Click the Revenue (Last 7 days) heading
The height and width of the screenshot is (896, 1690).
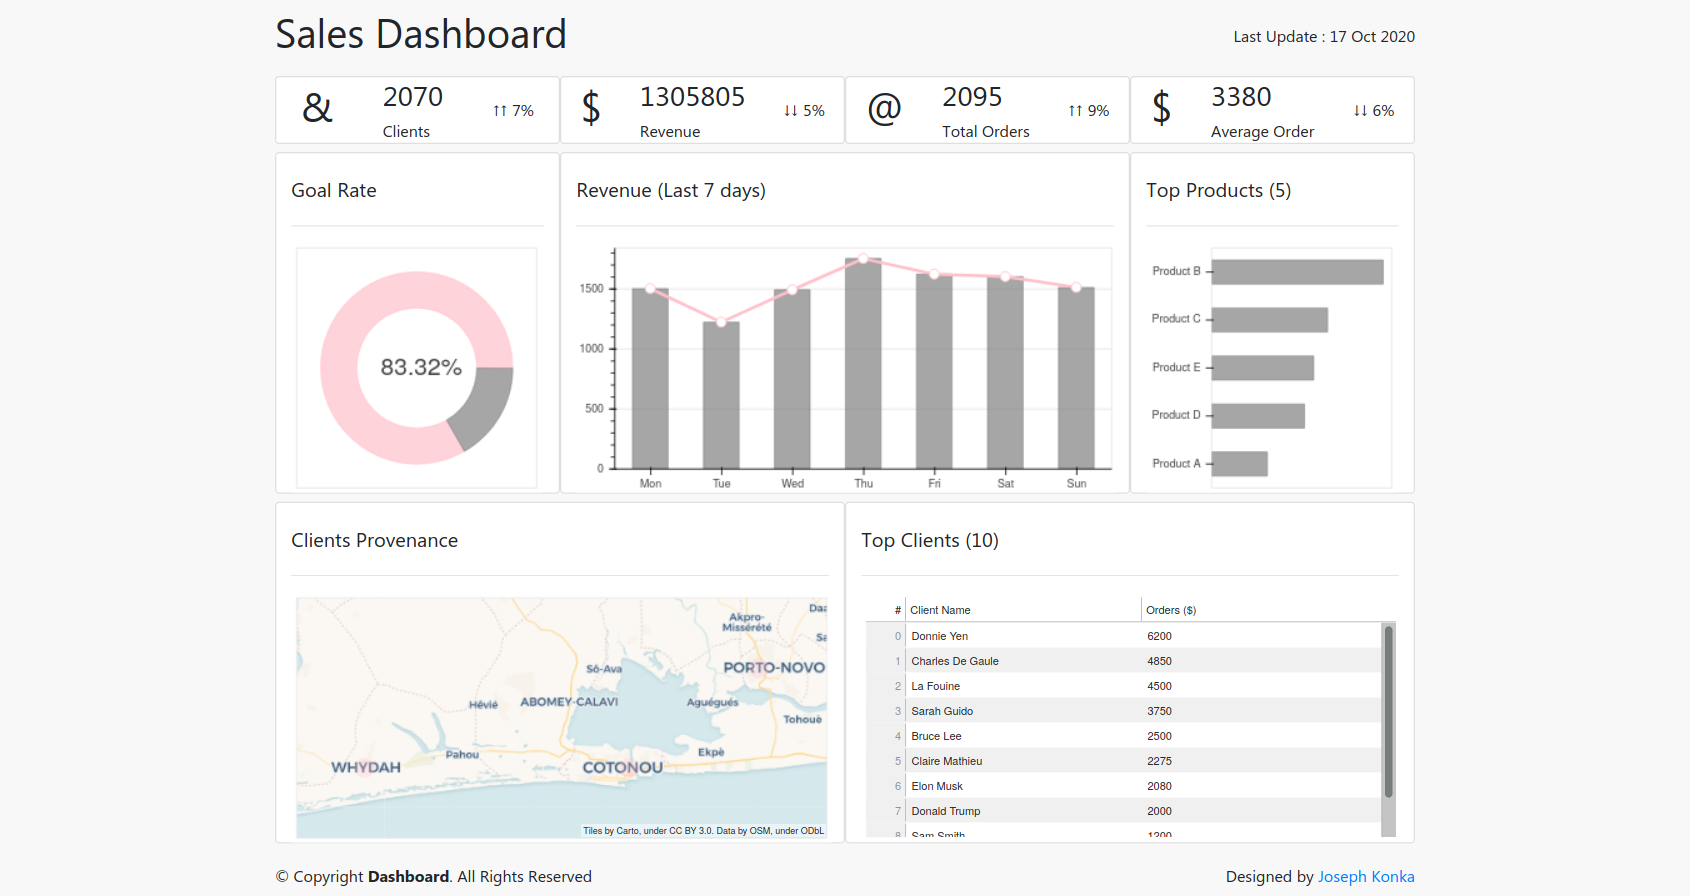point(671,191)
